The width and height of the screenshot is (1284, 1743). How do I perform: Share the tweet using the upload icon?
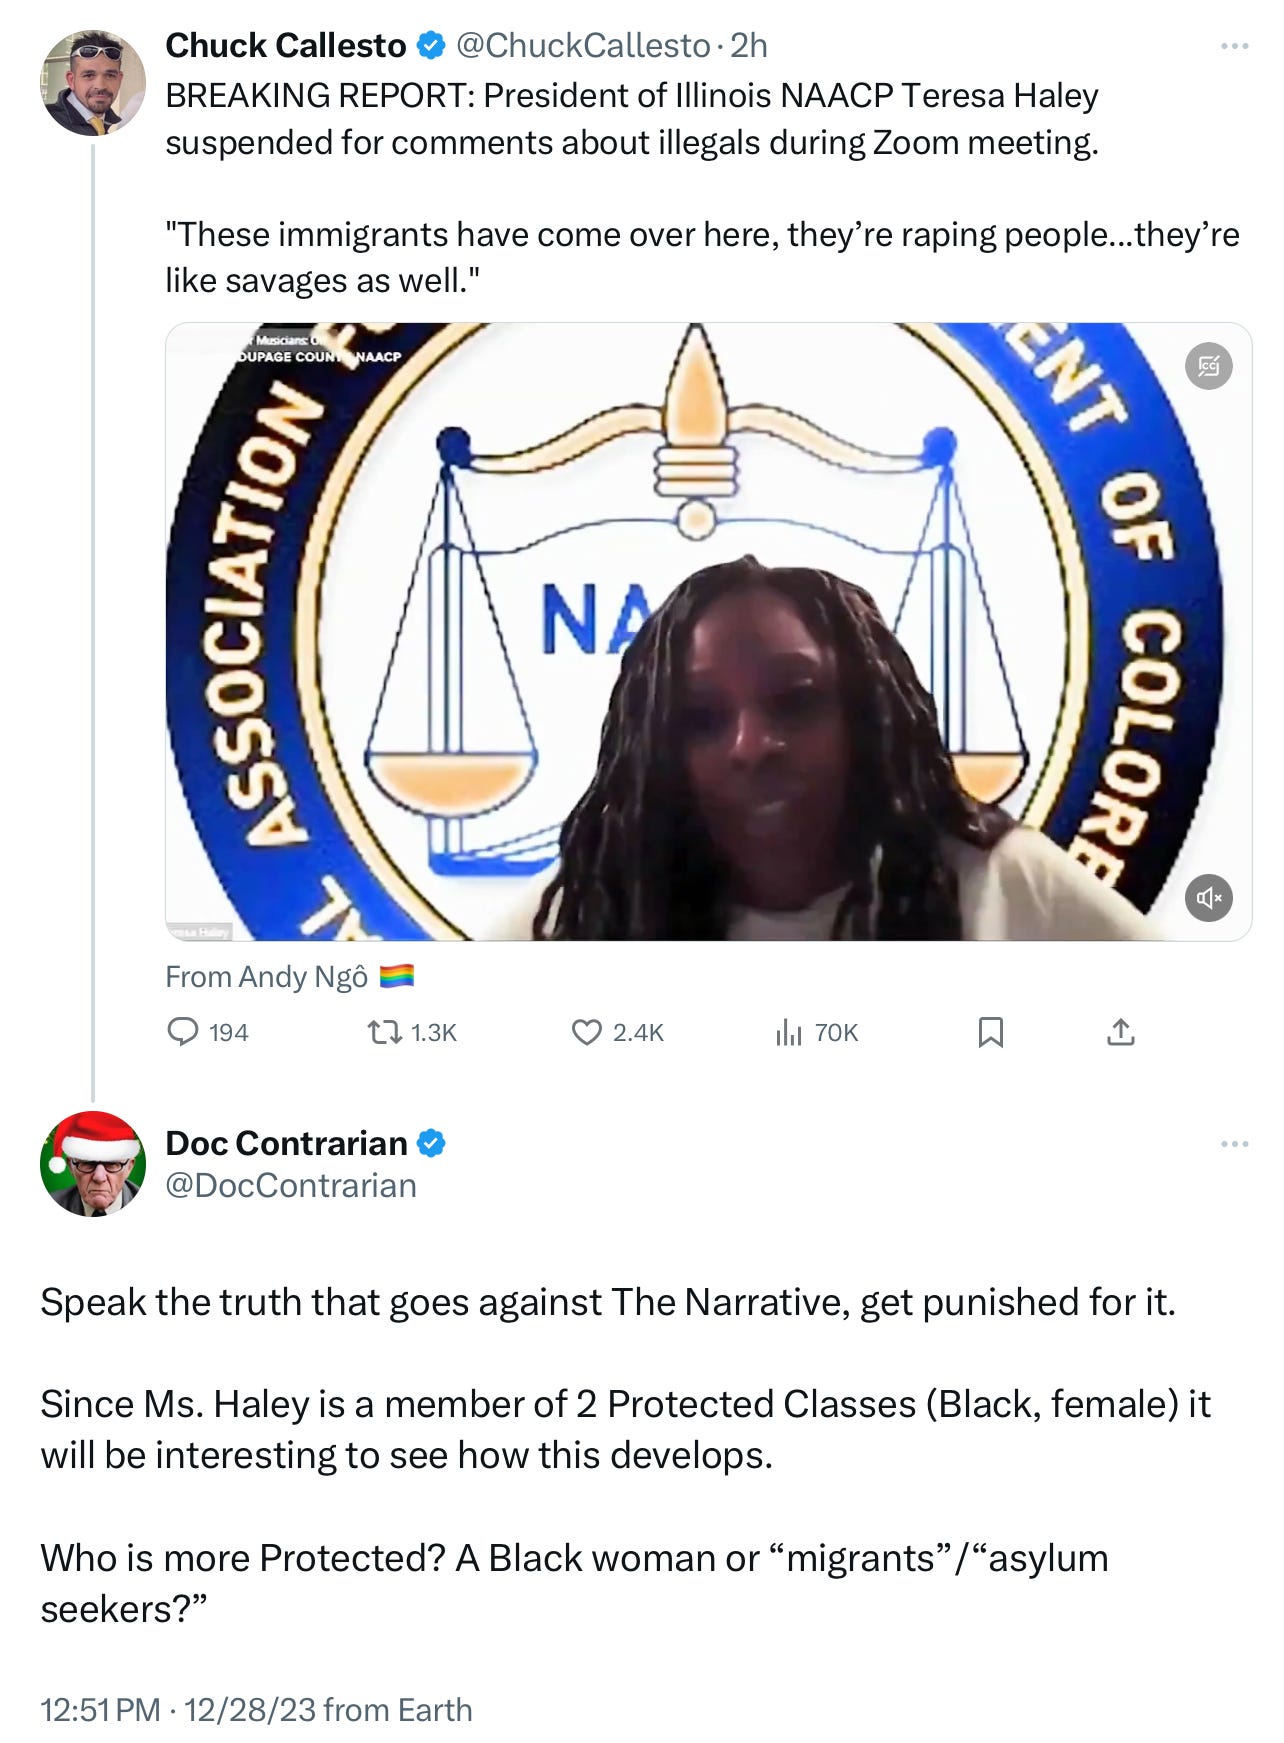(x=1121, y=1032)
